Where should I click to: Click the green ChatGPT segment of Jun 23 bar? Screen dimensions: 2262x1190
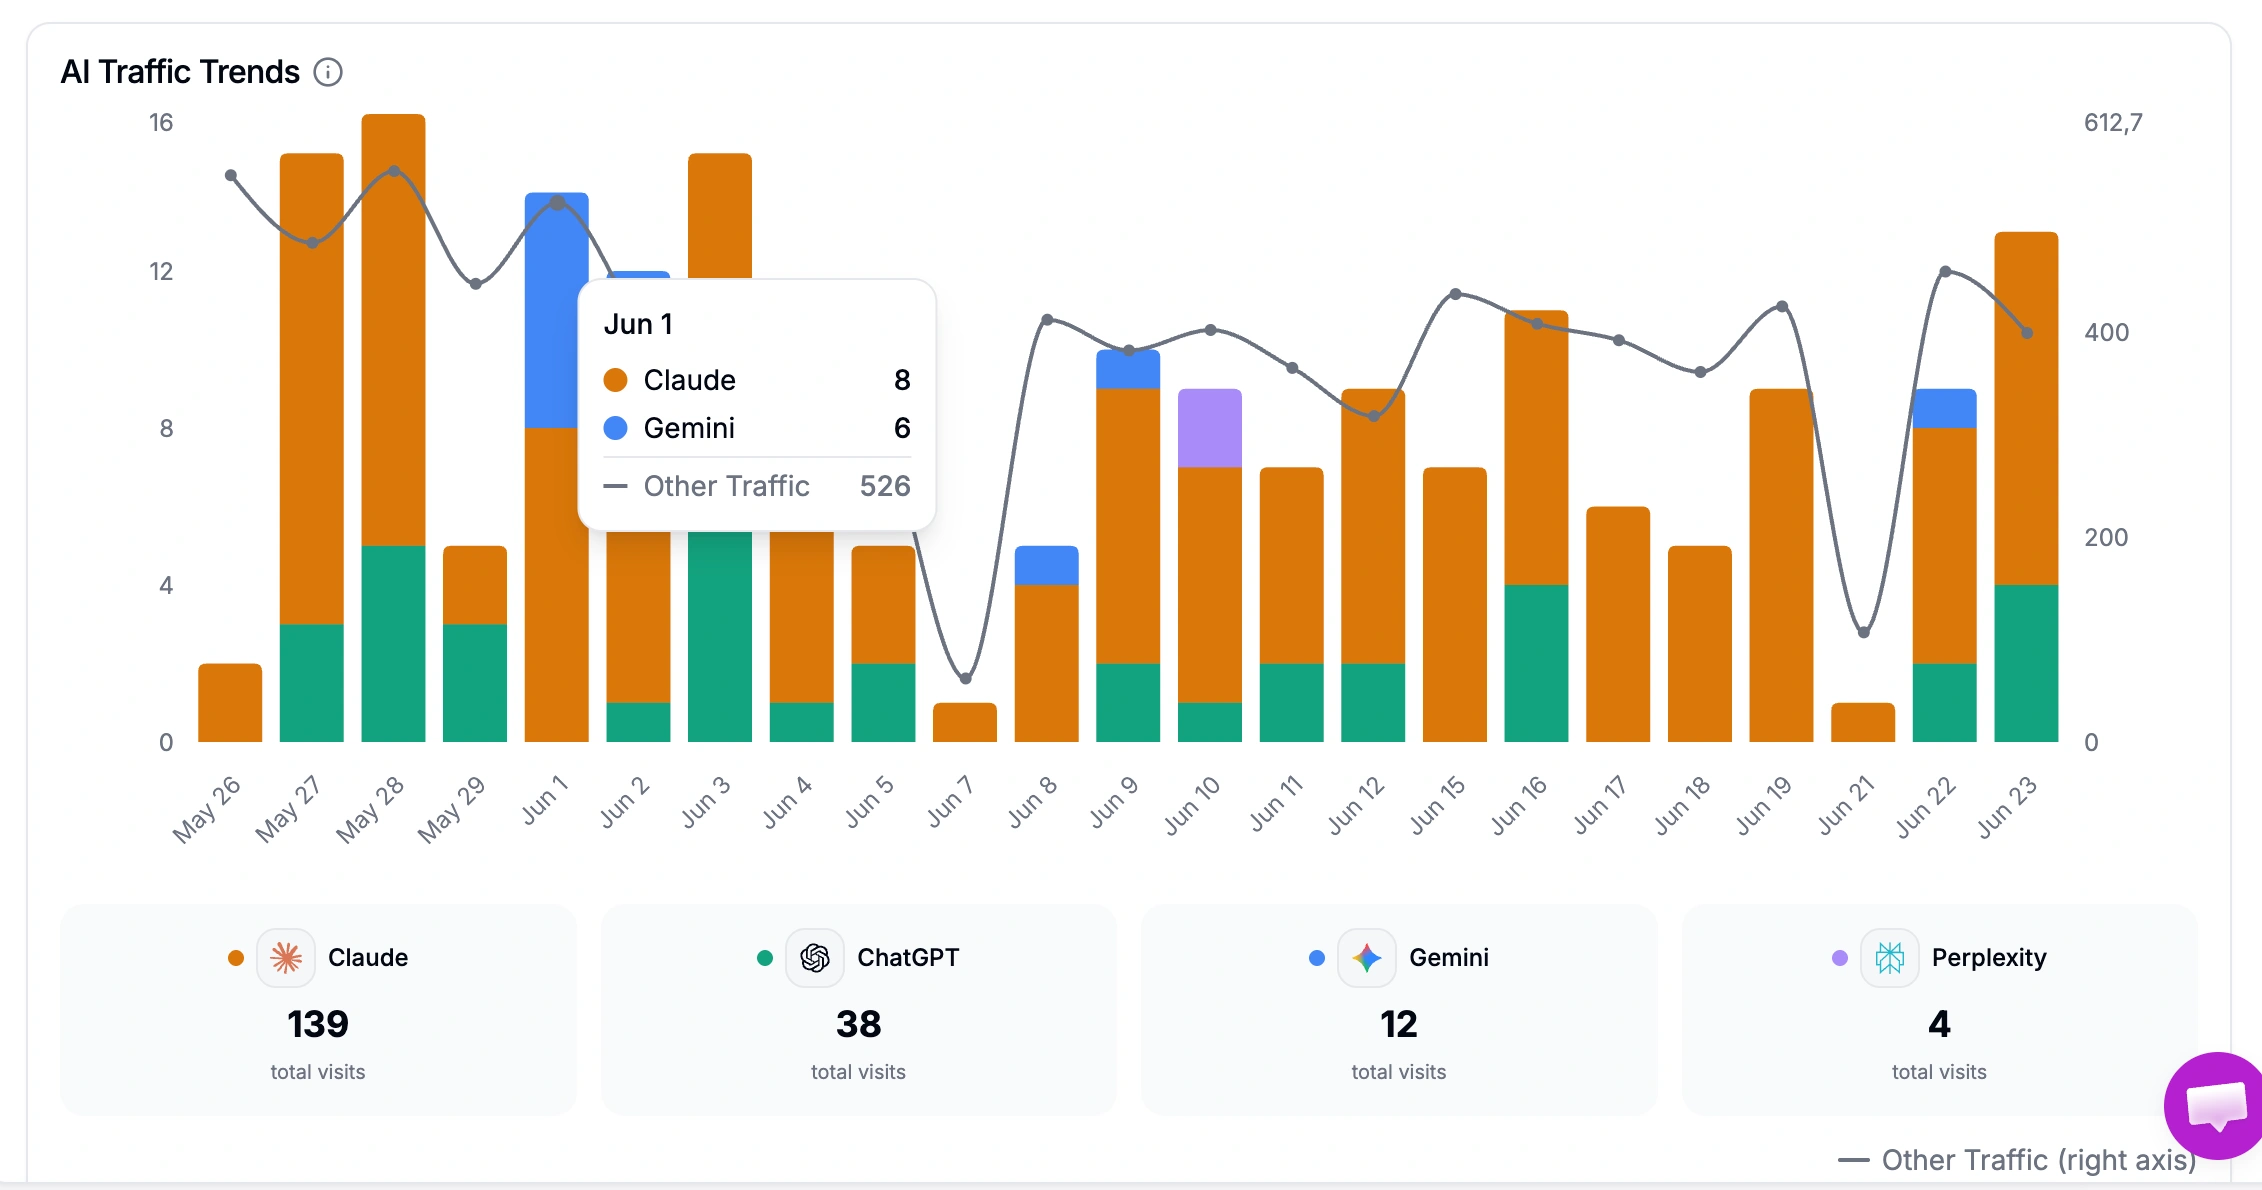[2026, 663]
